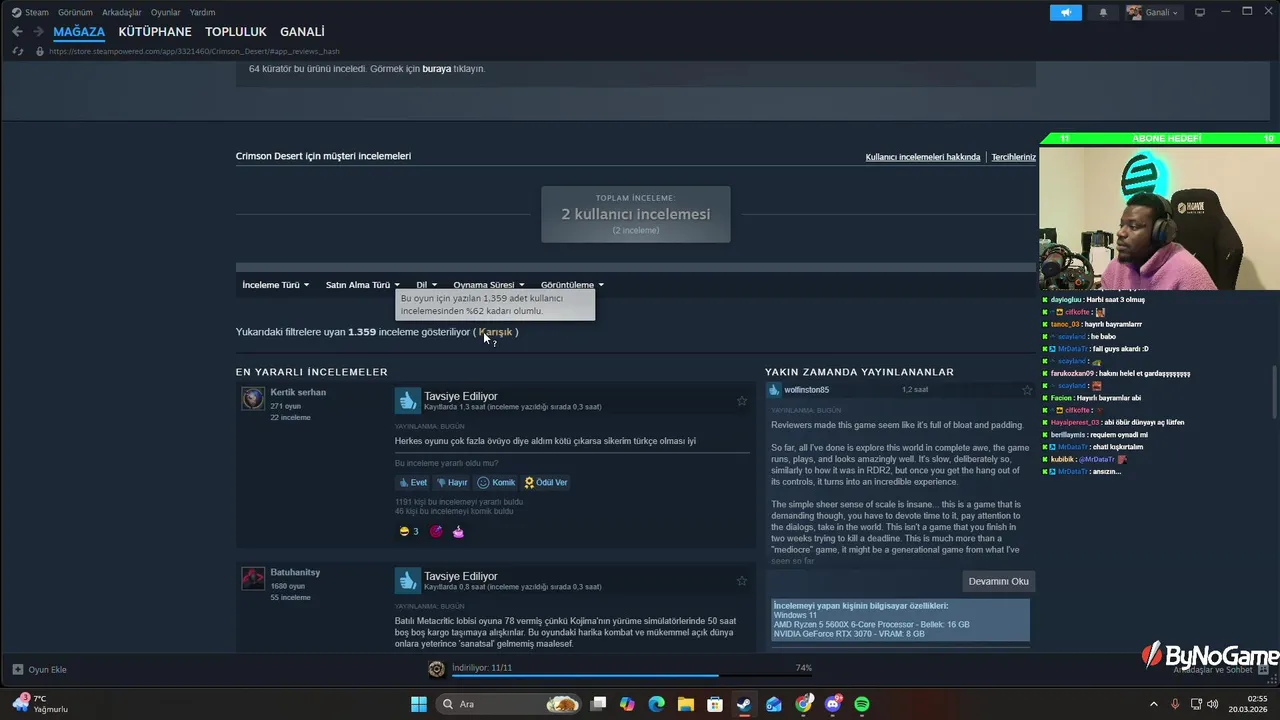Image resolution: width=1280 pixels, height=720 pixels.
Task: Open File Explorer from taskbar
Action: coord(685,704)
